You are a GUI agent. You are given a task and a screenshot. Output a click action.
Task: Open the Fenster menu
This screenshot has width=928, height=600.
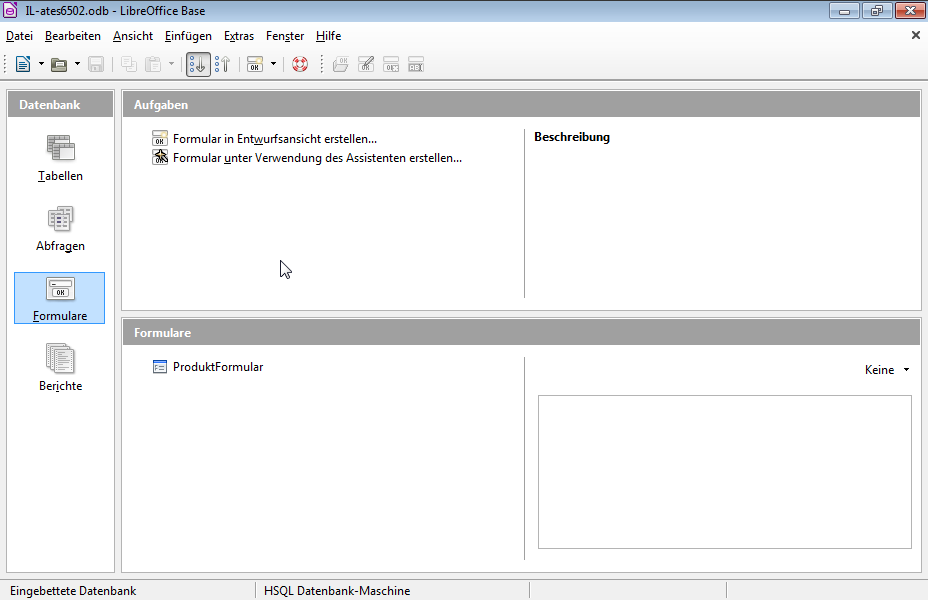pos(285,36)
